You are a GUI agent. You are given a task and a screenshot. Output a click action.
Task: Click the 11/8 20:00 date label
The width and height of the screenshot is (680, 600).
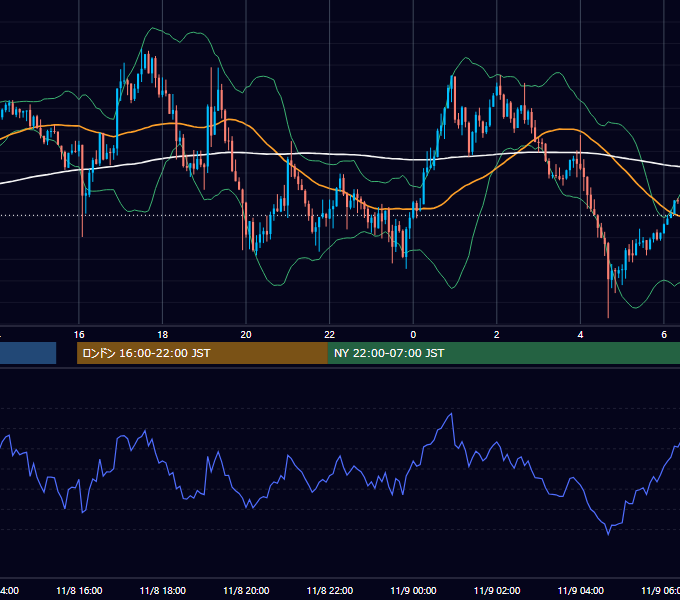click(246, 590)
